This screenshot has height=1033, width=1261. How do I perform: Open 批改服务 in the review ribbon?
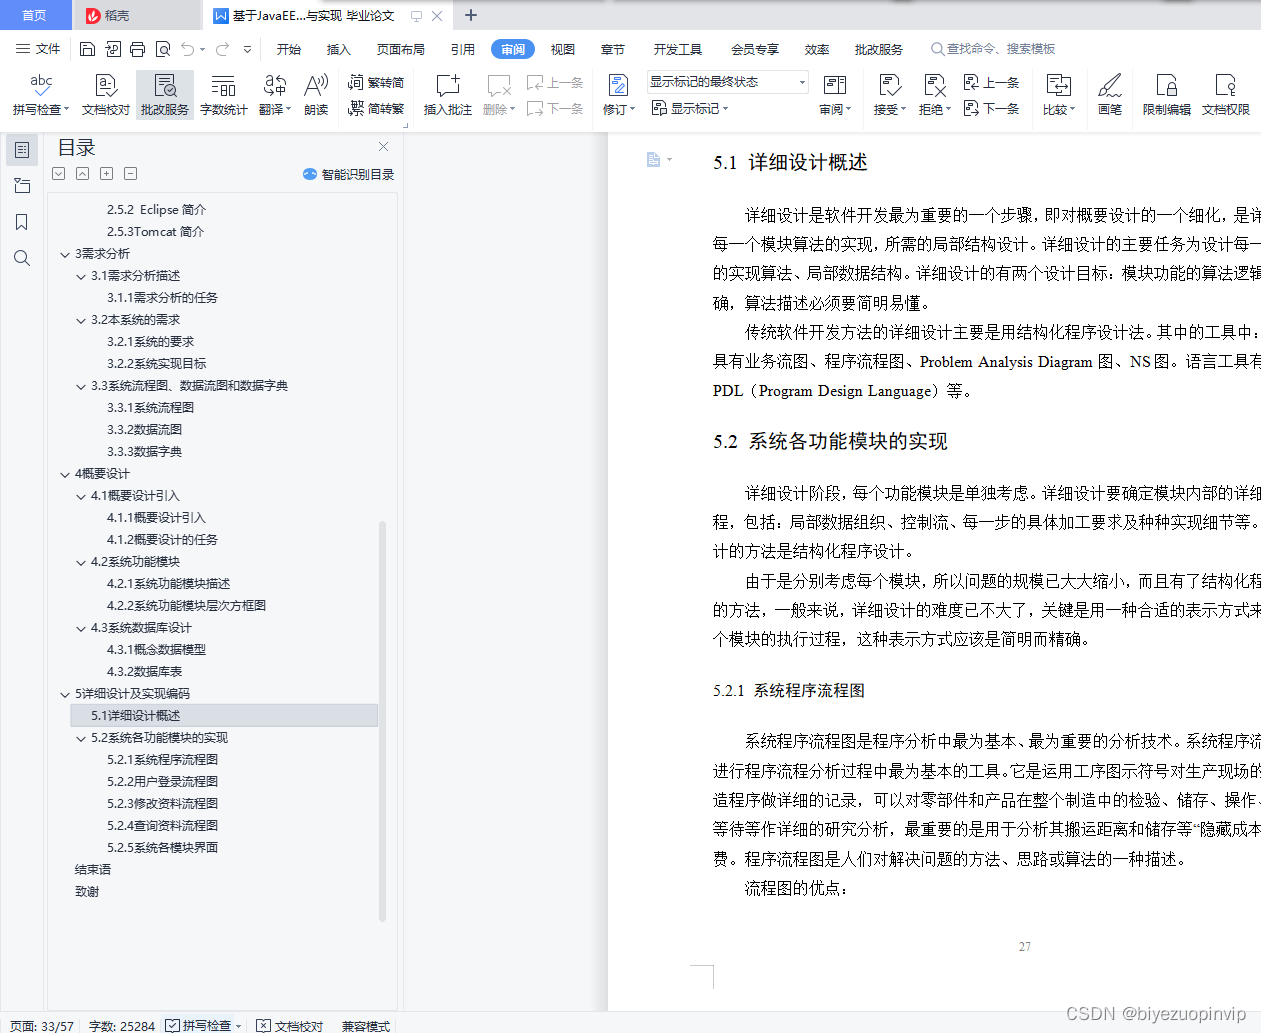pos(164,95)
